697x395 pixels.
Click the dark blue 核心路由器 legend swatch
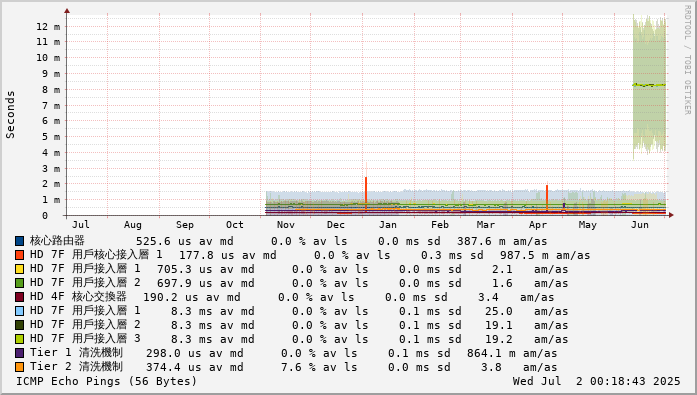click(20, 241)
